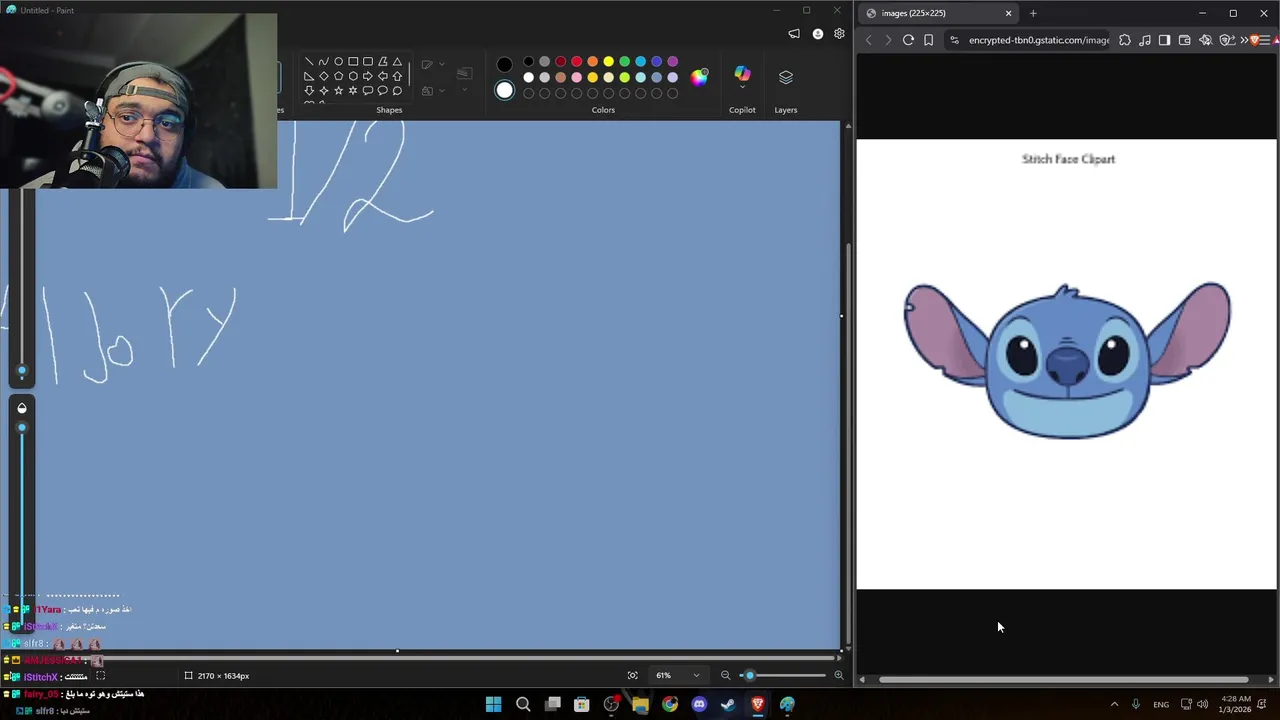Image resolution: width=1280 pixels, height=720 pixels.
Task: Select the diamond shape in Paint
Action: [x=323, y=76]
